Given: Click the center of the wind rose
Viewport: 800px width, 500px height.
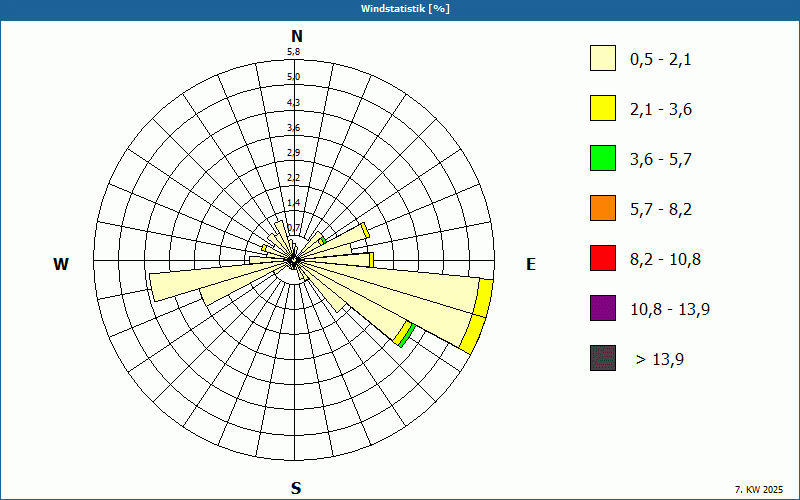Looking at the screenshot, I should click(x=294, y=261).
